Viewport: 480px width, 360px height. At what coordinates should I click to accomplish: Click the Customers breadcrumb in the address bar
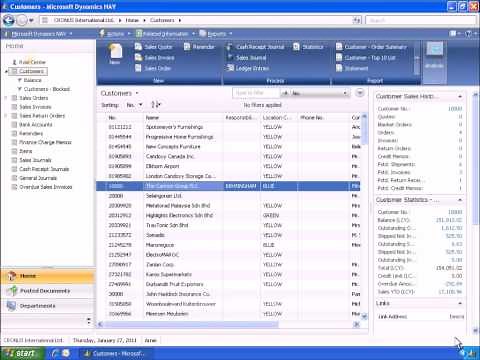tap(162, 20)
